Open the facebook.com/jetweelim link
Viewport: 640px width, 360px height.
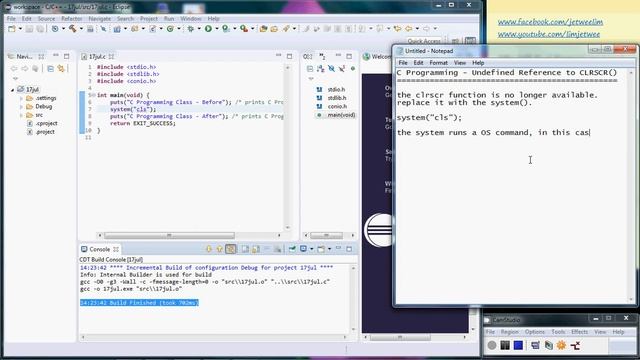550,22
